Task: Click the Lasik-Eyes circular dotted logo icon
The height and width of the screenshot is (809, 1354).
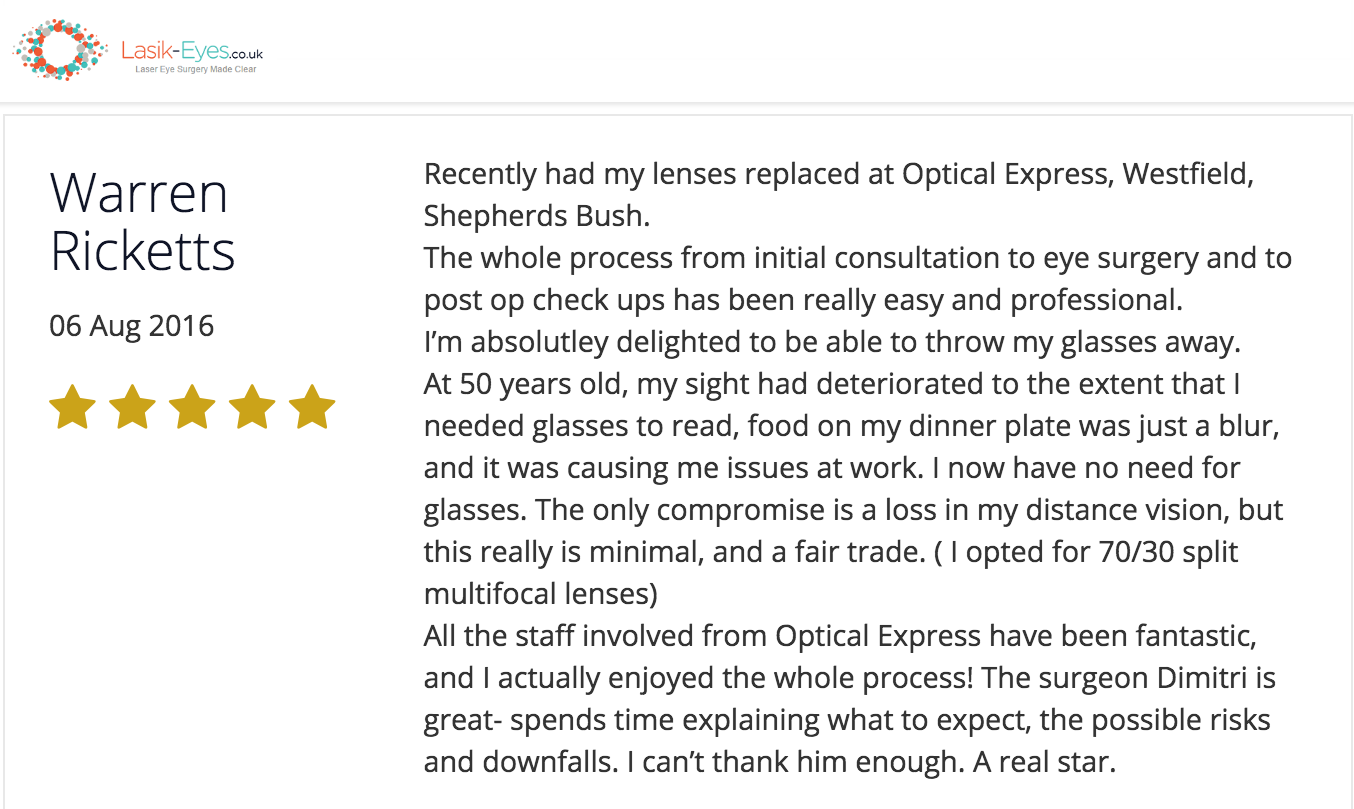Action: click(60, 49)
